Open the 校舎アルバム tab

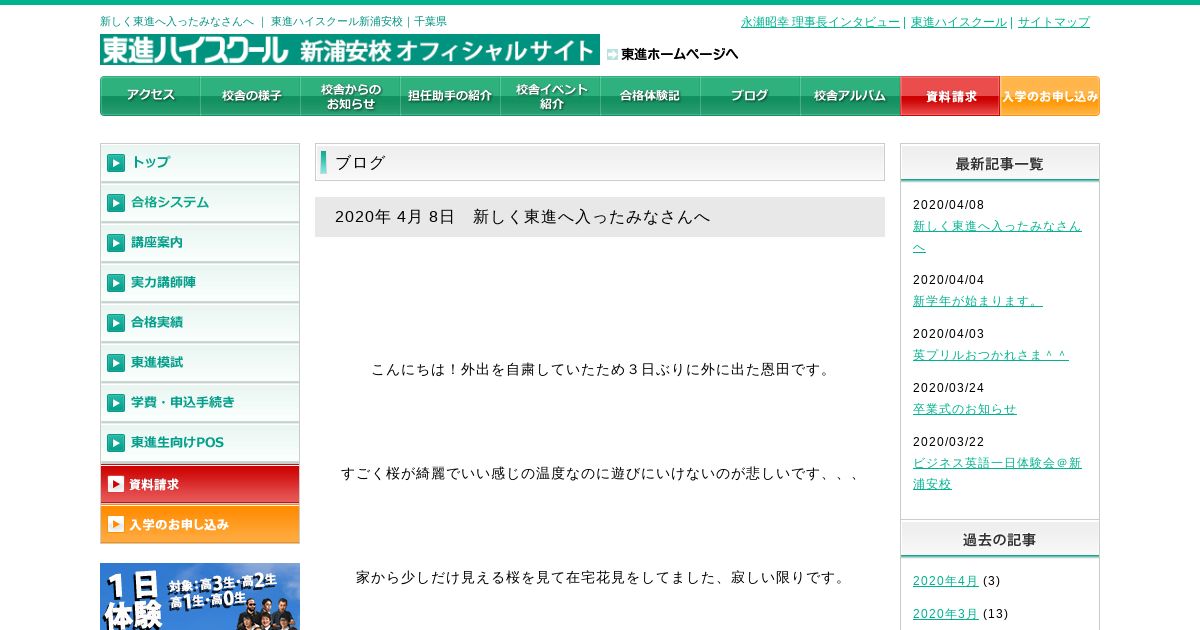coord(850,96)
